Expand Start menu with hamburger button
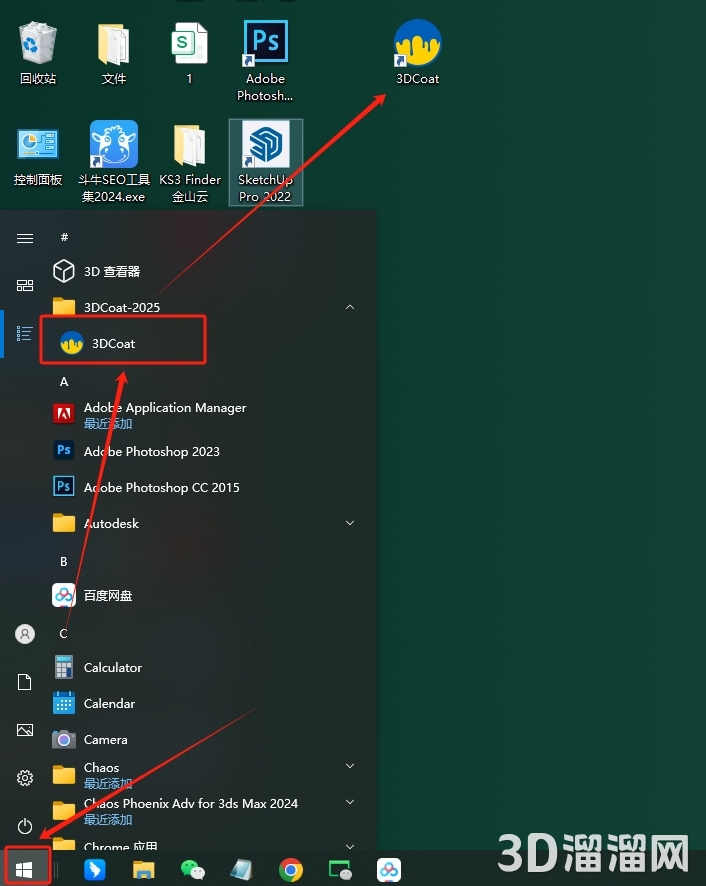 click(25, 238)
